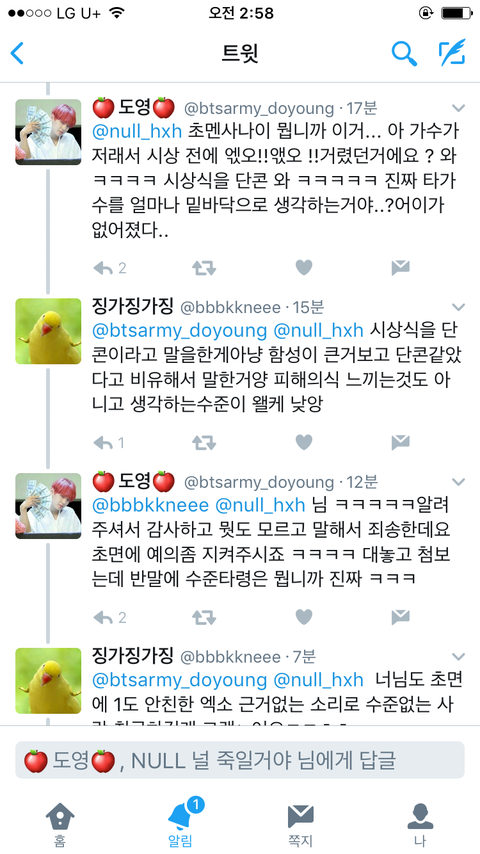Open the 쪽지 messages tab
The height and width of the screenshot is (854, 480).
pyautogui.click(x=300, y=822)
